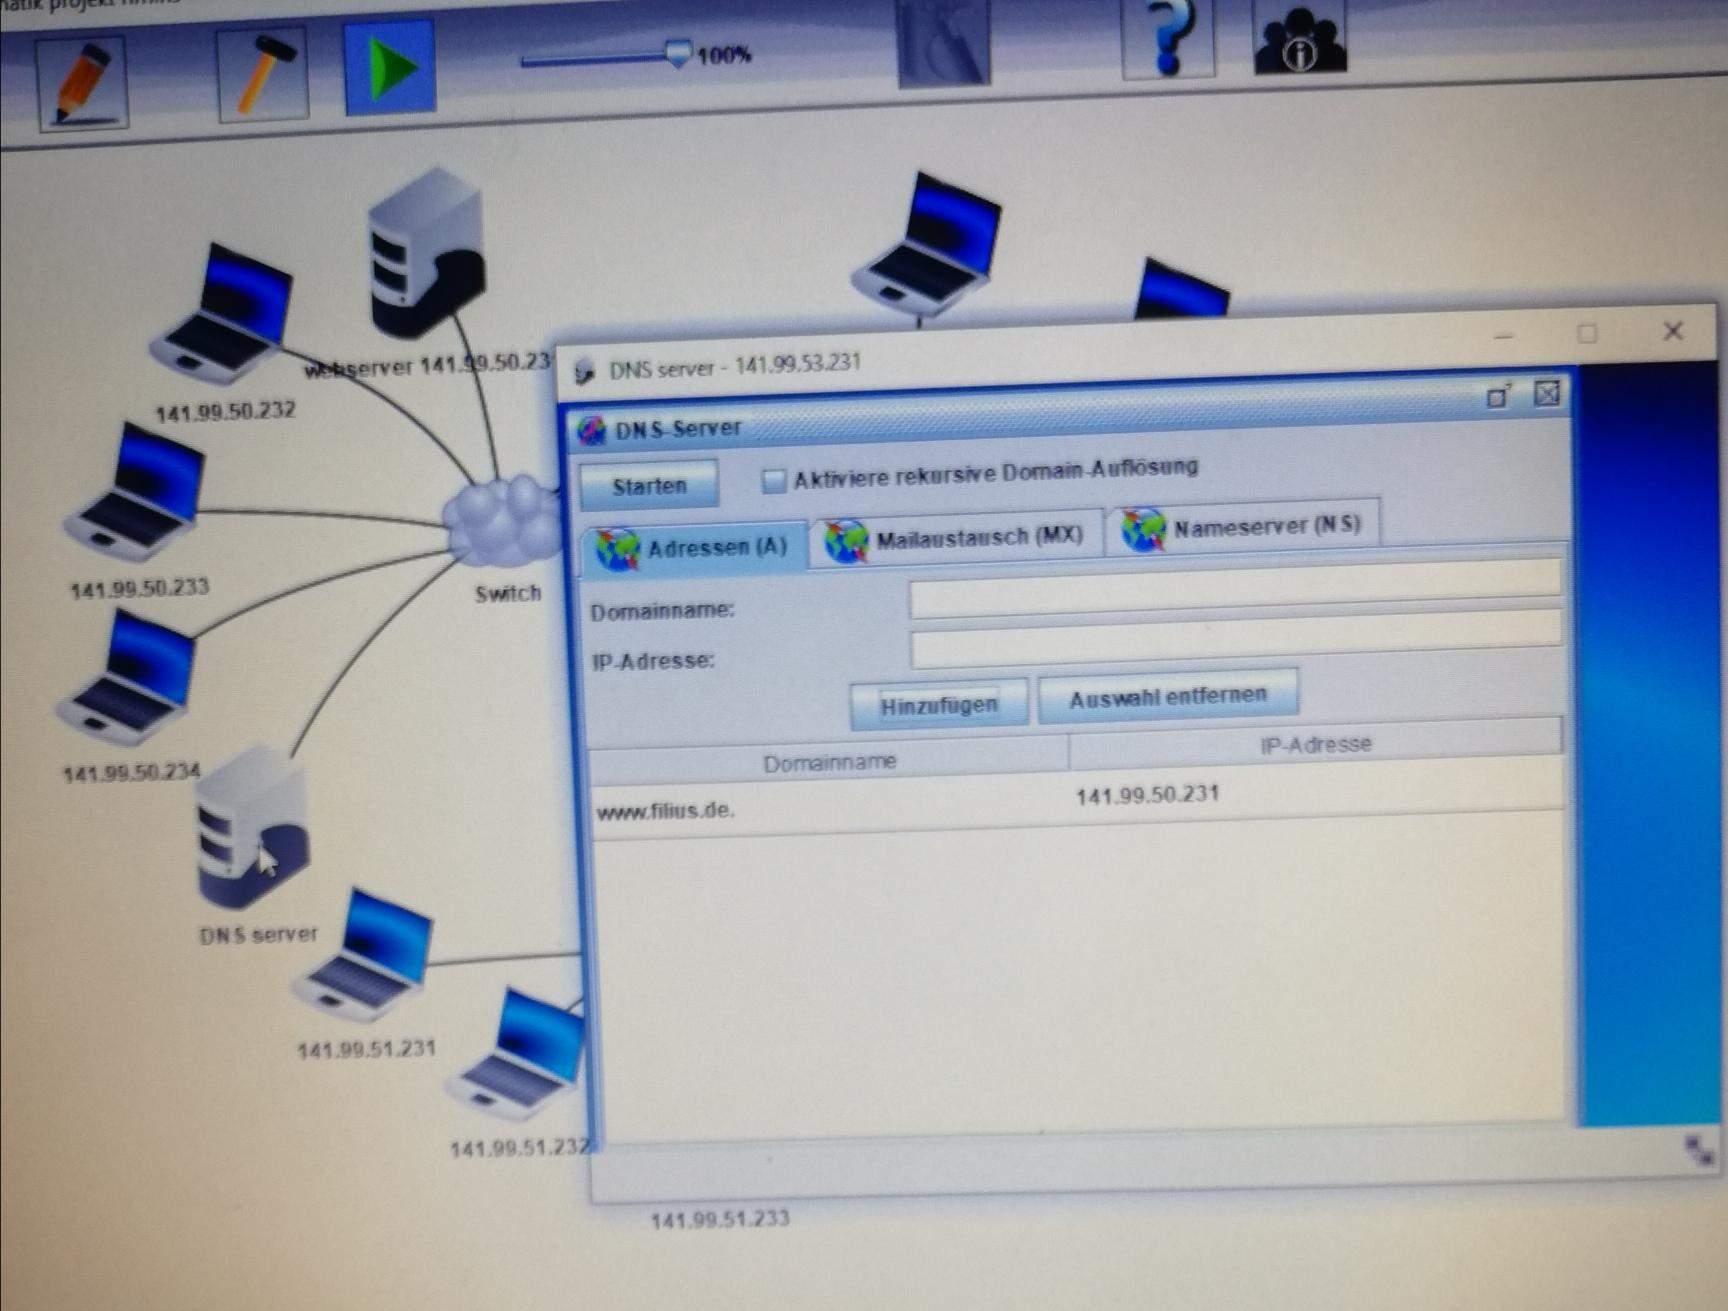
Task: Minimize the DNS server desktop window
Action: [1503, 337]
